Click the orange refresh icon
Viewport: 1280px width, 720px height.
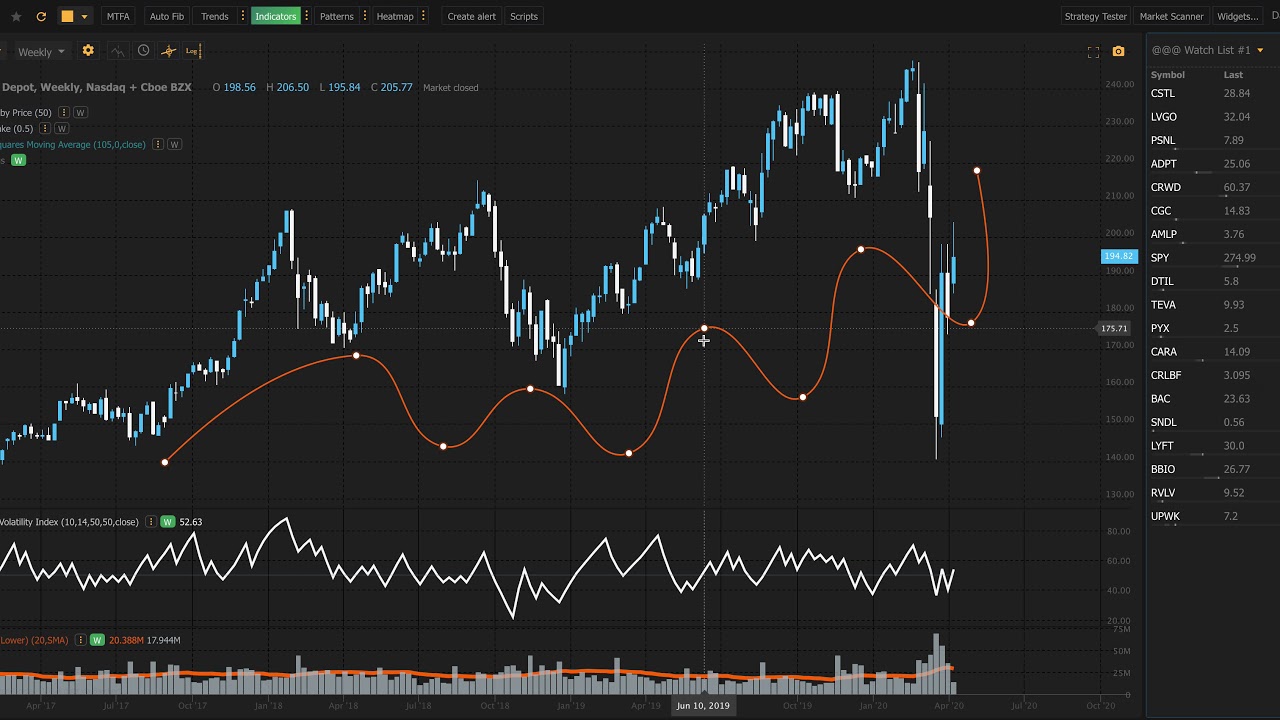pos(41,16)
